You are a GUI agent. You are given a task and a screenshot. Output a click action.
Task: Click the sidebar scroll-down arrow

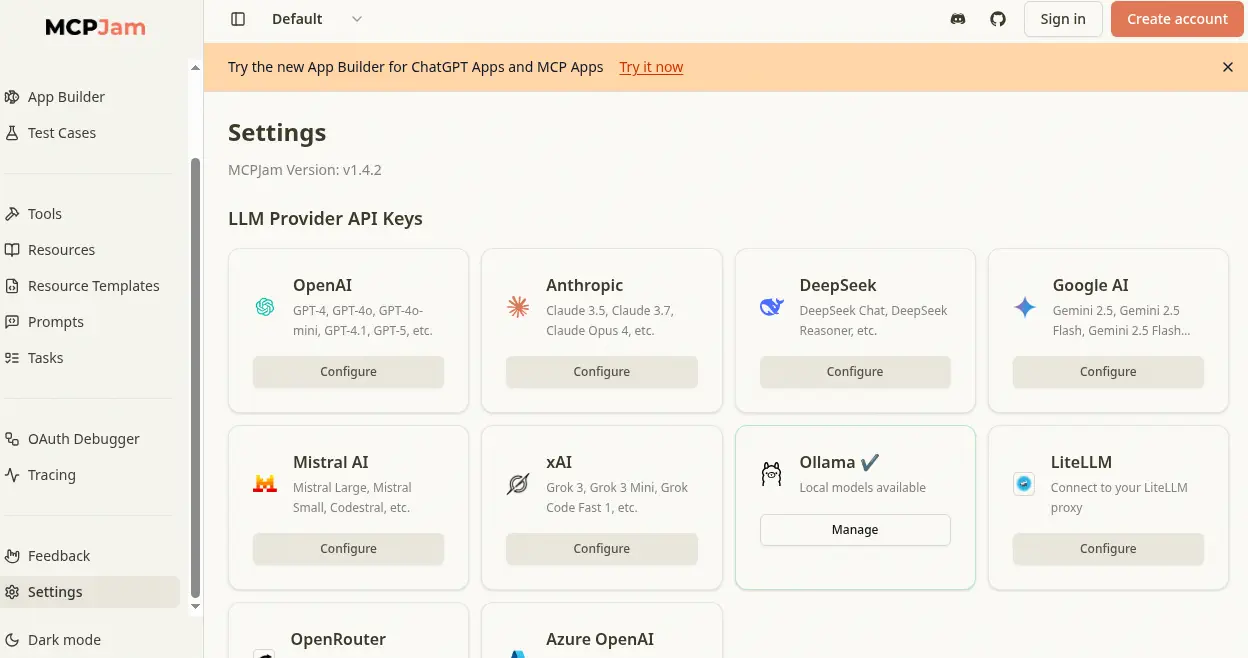point(196,606)
